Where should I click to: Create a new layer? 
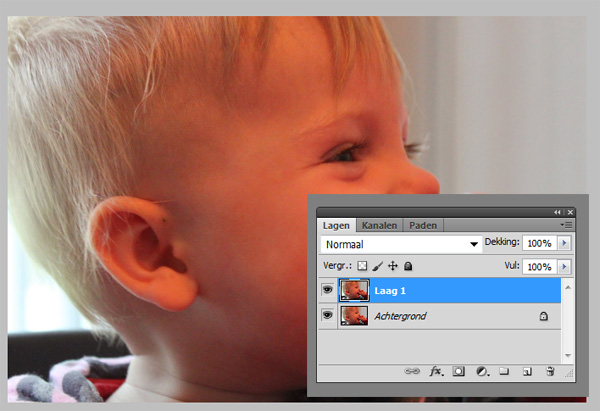527,372
